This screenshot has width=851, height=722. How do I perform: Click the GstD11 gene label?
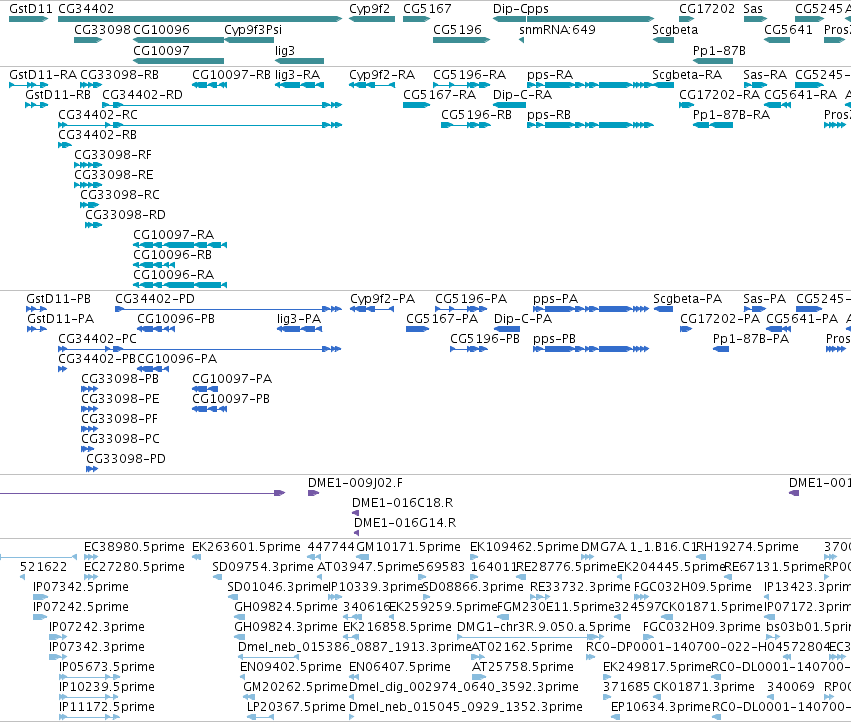tap(31, 9)
